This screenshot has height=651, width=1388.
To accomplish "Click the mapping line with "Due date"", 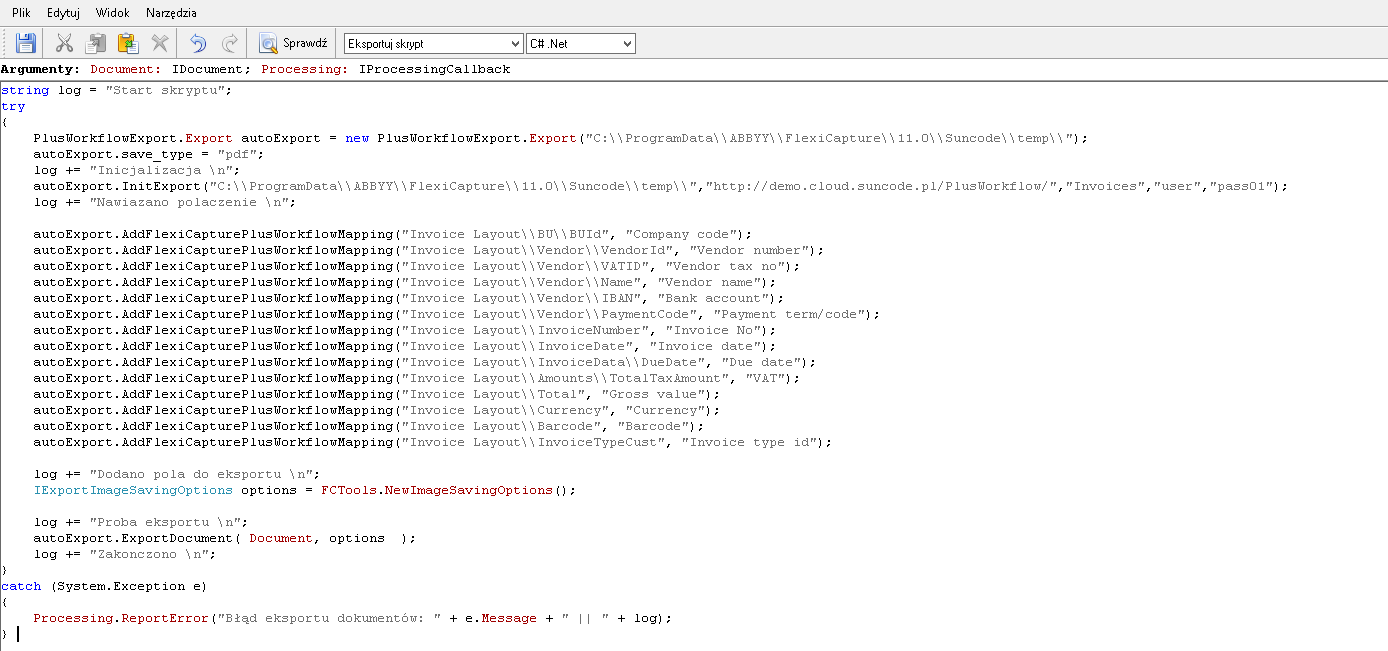I will pos(424,362).
